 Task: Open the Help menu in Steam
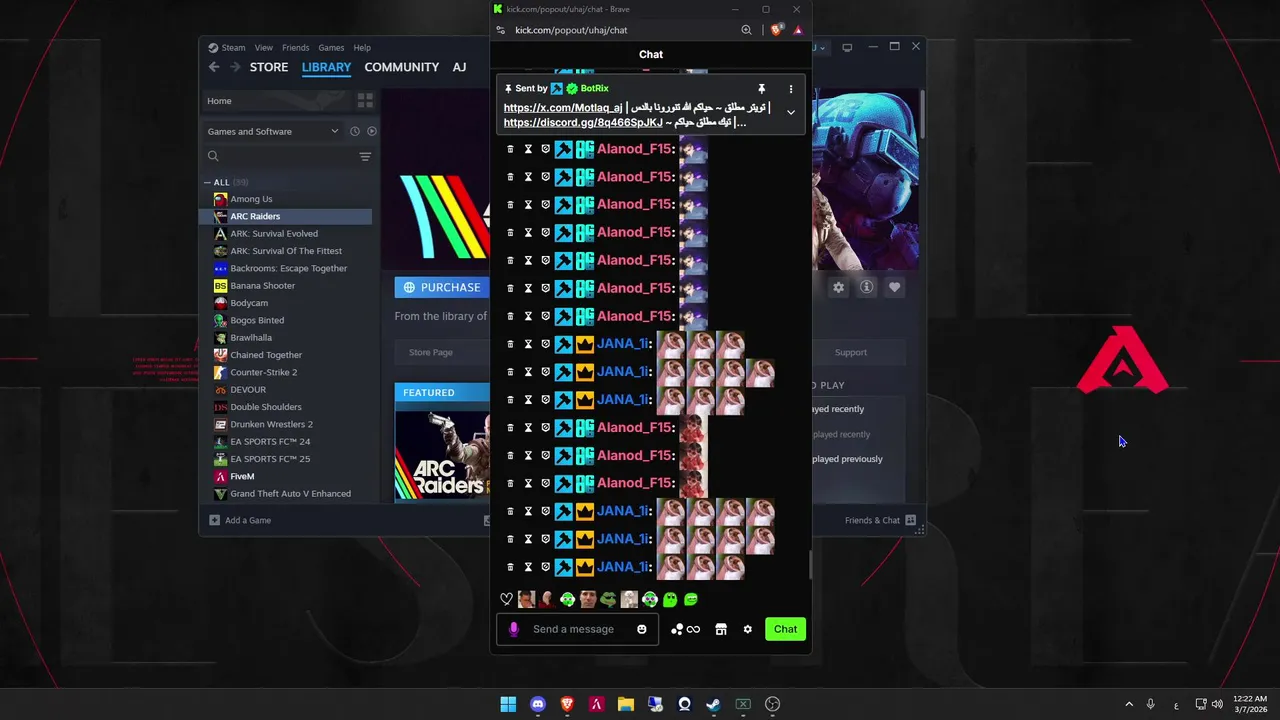[362, 47]
